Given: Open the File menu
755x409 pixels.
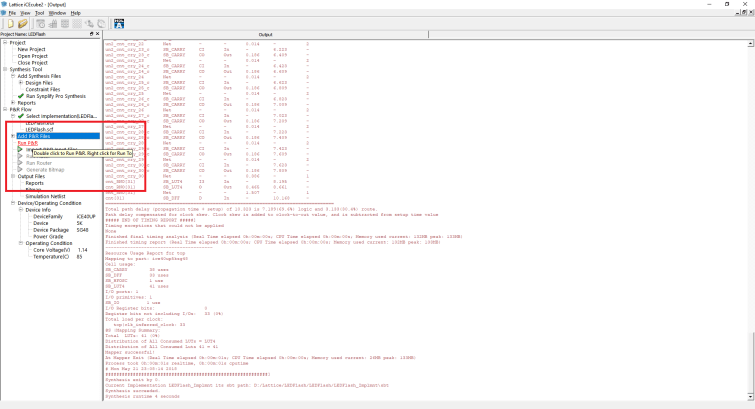Looking at the screenshot, I should pyautogui.click(x=13, y=12).
